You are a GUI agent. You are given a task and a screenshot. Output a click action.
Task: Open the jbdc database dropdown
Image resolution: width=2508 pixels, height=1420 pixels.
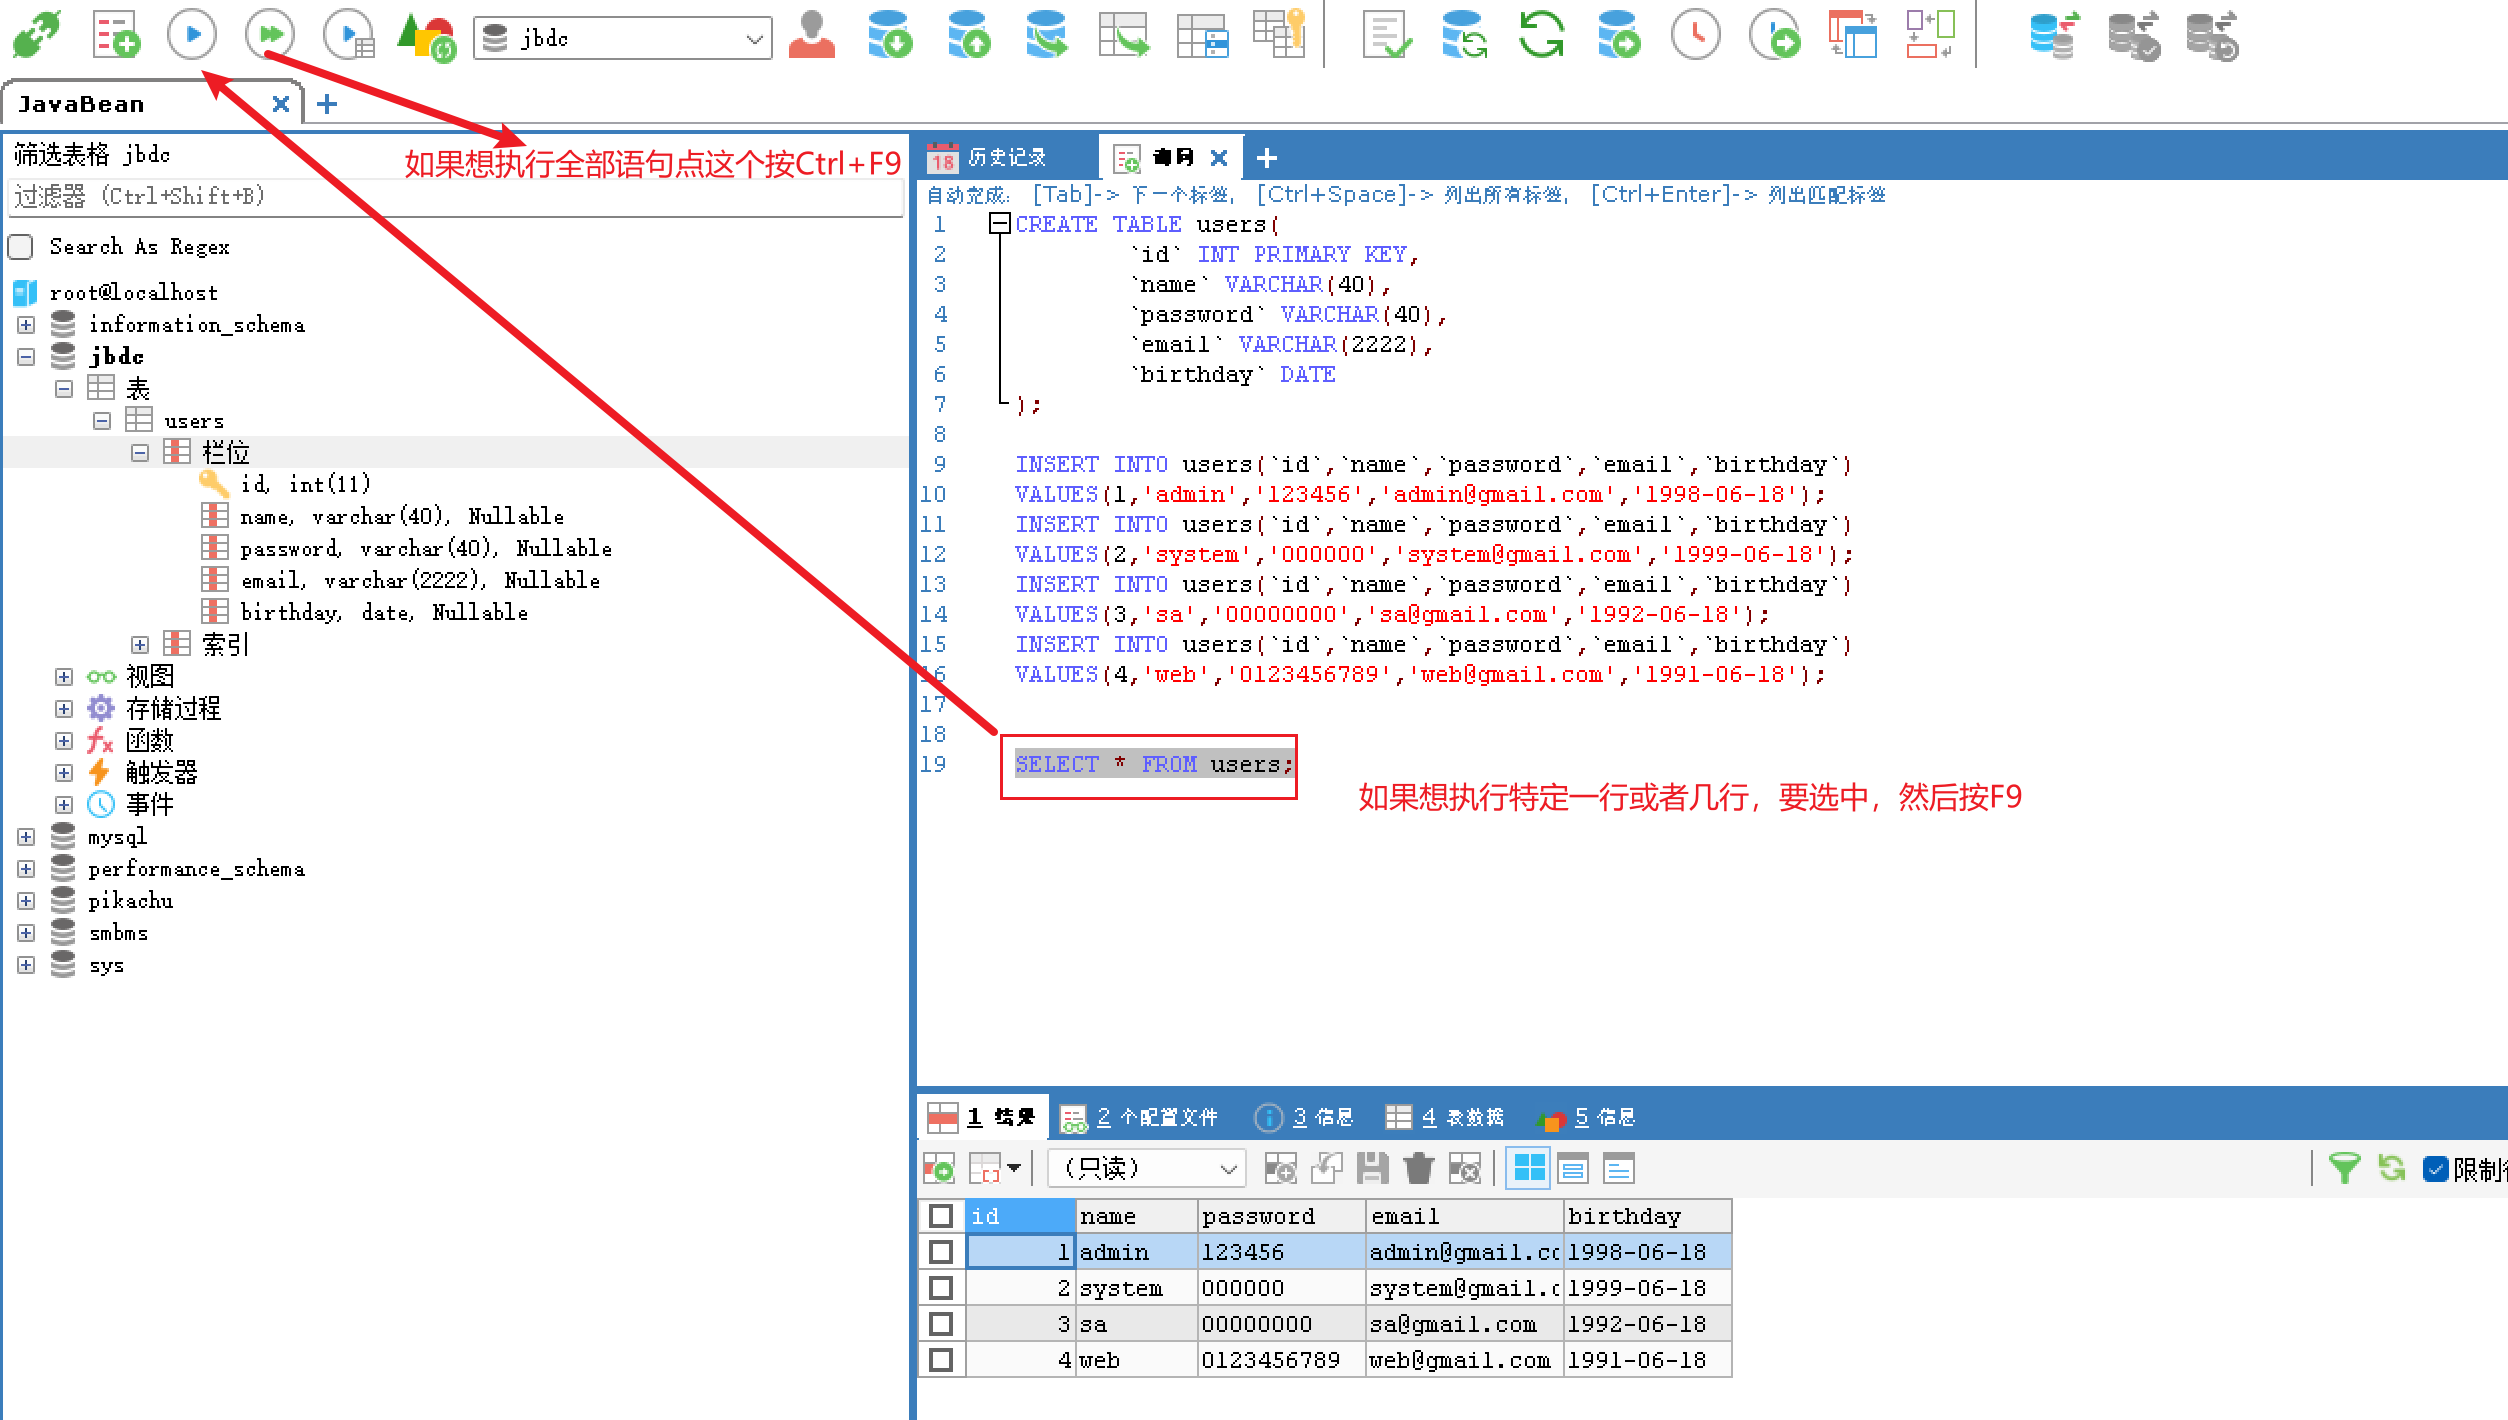(754, 39)
